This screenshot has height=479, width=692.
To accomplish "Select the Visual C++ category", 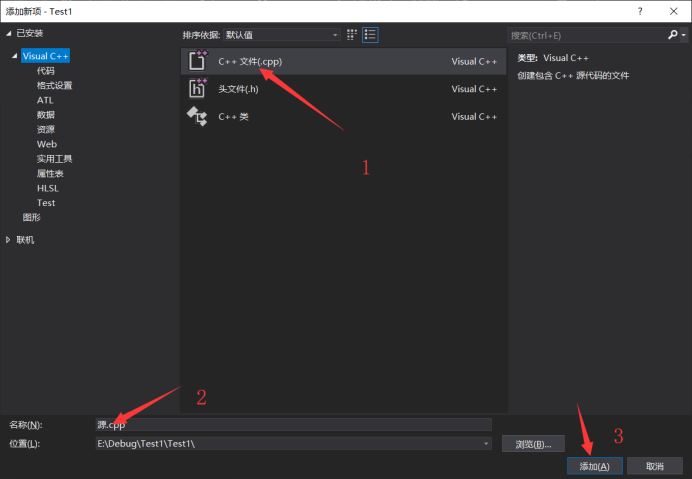I will point(45,56).
